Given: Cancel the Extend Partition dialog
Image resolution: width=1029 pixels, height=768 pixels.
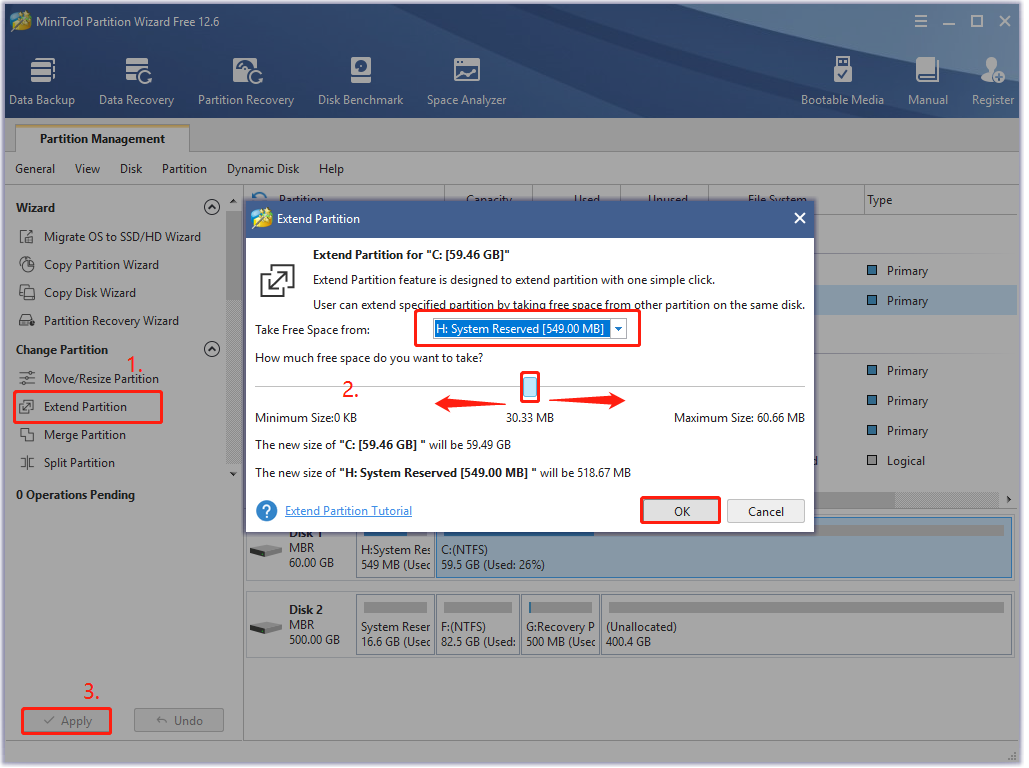Looking at the screenshot, I should point(766,511).
